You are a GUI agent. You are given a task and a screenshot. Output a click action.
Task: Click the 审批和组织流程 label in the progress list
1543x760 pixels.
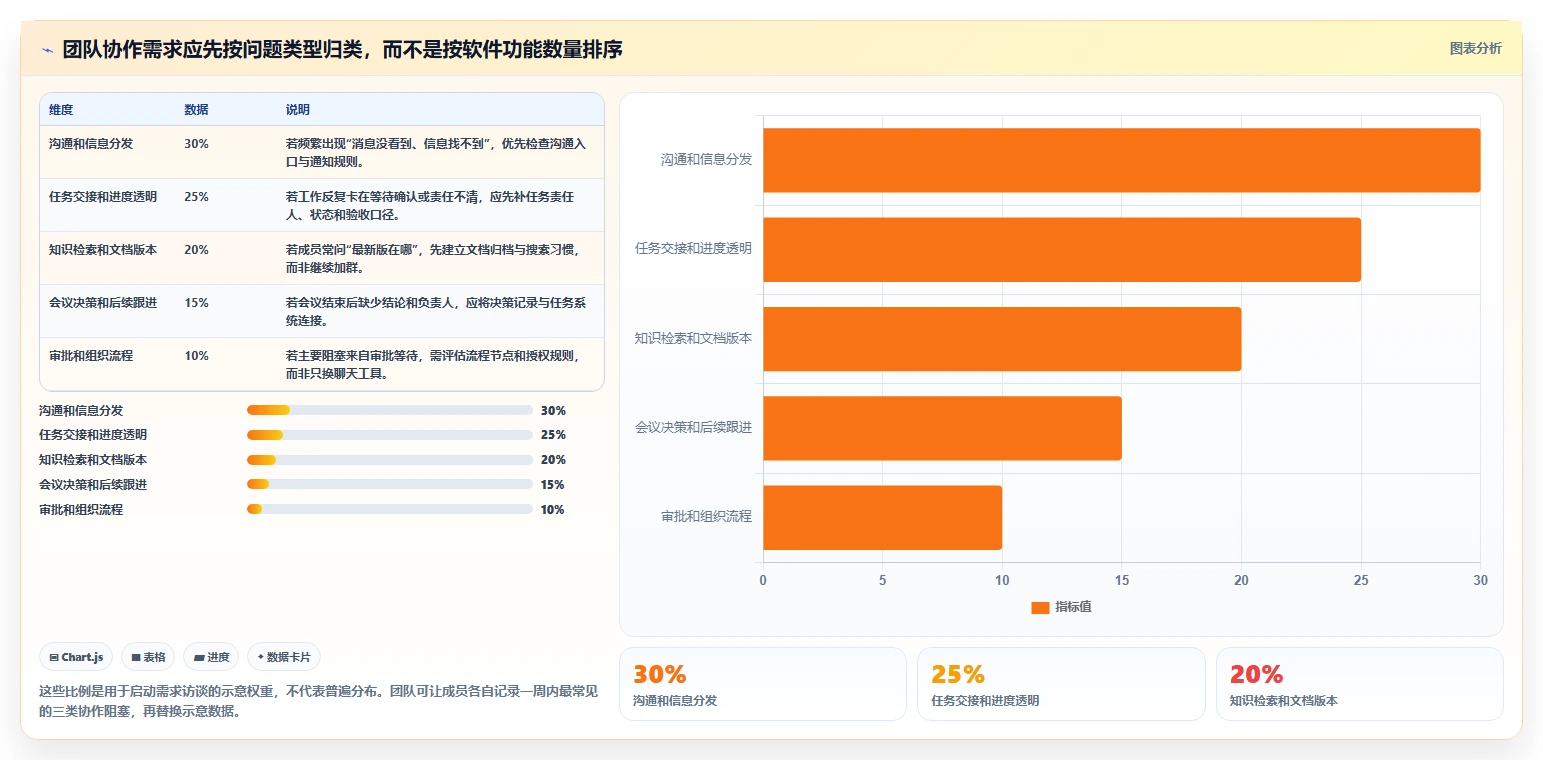[x=81, y=509]
